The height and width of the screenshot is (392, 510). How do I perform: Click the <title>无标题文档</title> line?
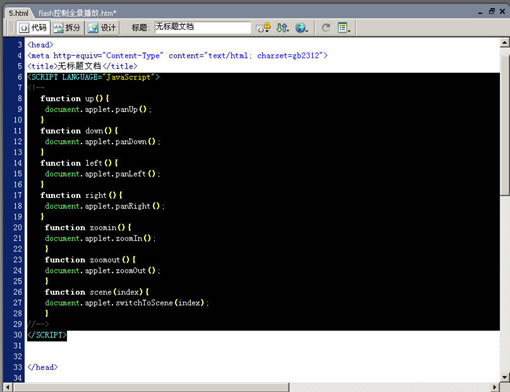[x=82, y=66]
